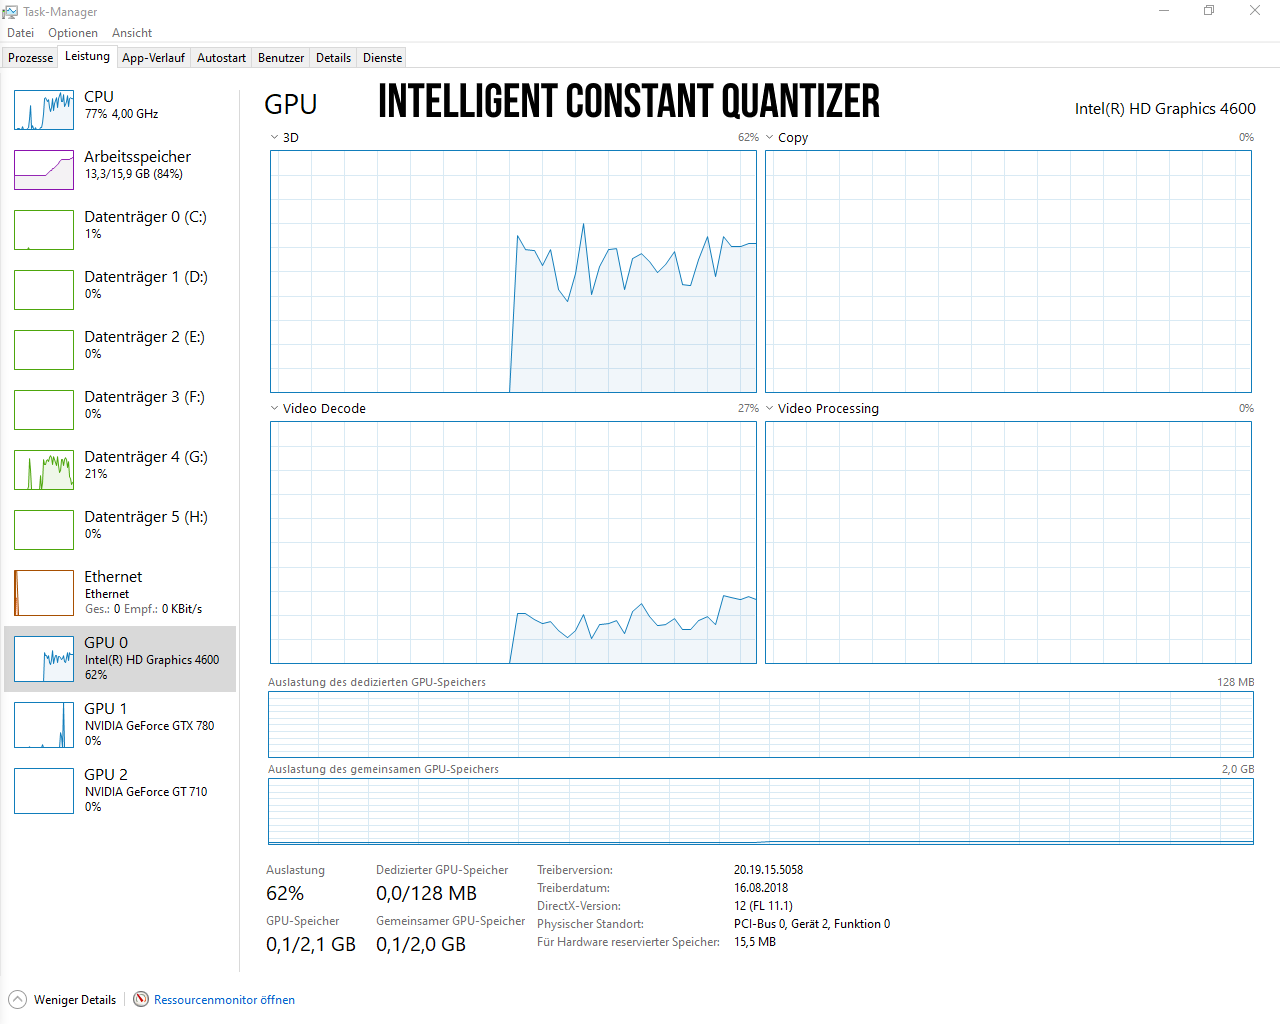Switch to the Prozesse tab

coord(30,58)
